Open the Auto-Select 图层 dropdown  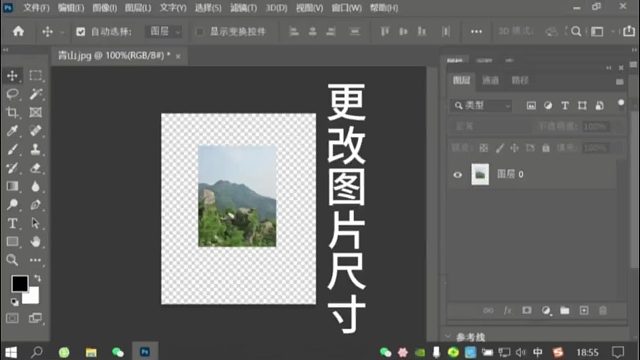[164, 31]
